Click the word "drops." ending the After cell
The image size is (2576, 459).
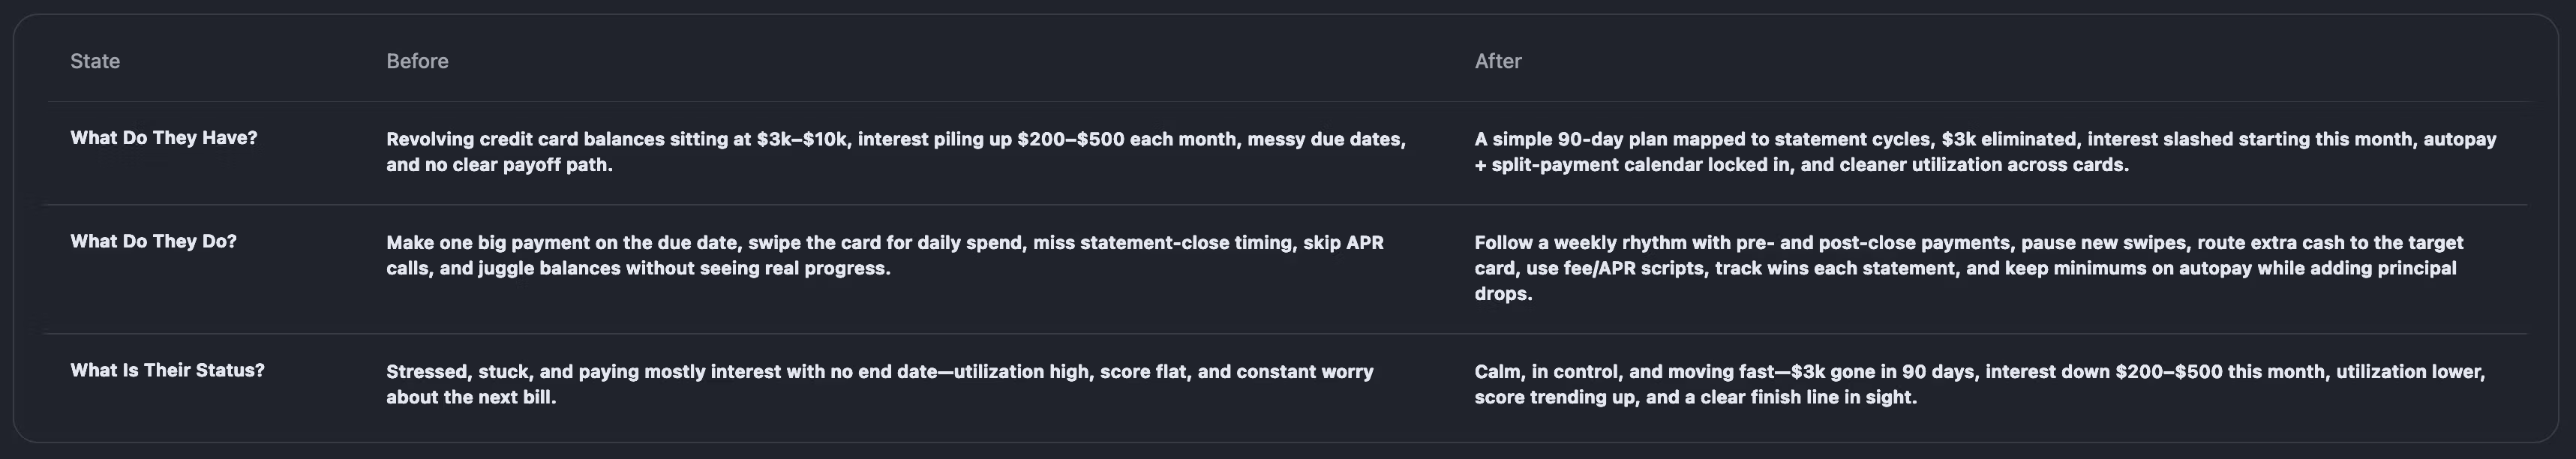(x=1503, y=294)
